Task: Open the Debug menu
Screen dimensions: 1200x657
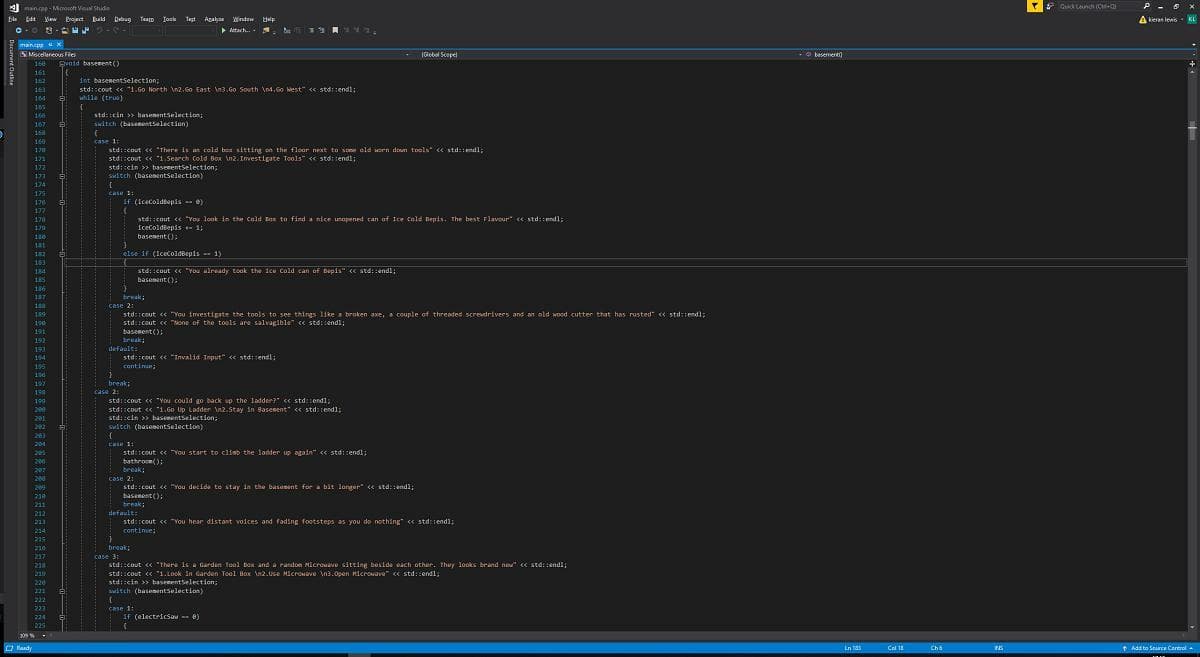Action: [123, 19]
